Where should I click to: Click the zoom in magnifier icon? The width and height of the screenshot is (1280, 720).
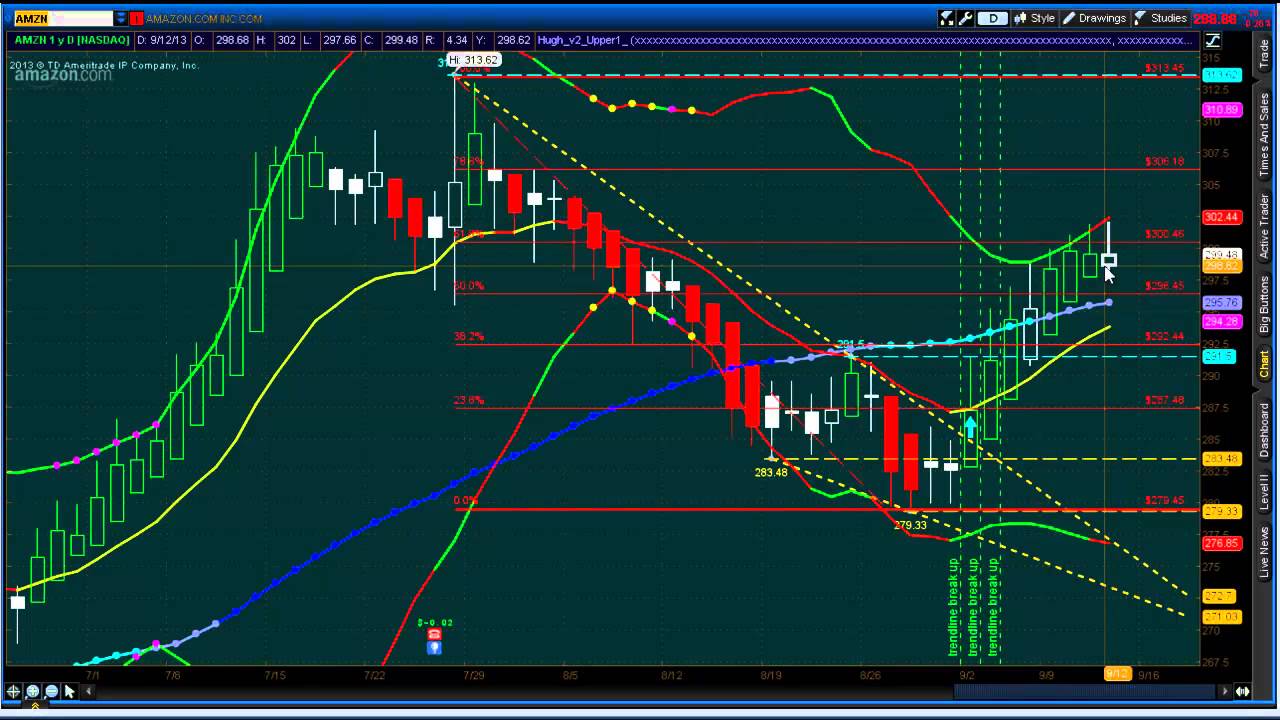(33, 691)
